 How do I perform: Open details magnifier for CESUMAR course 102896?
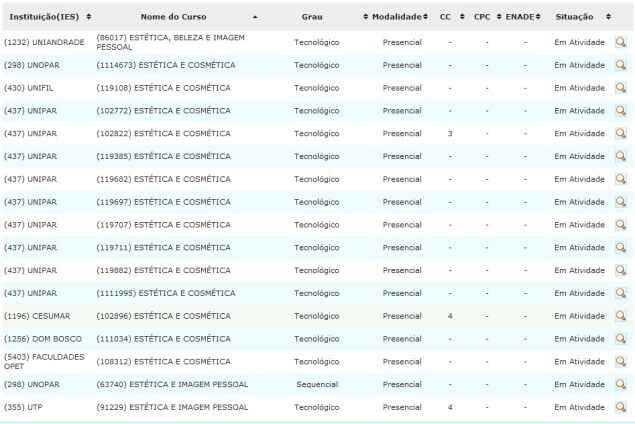620,316
